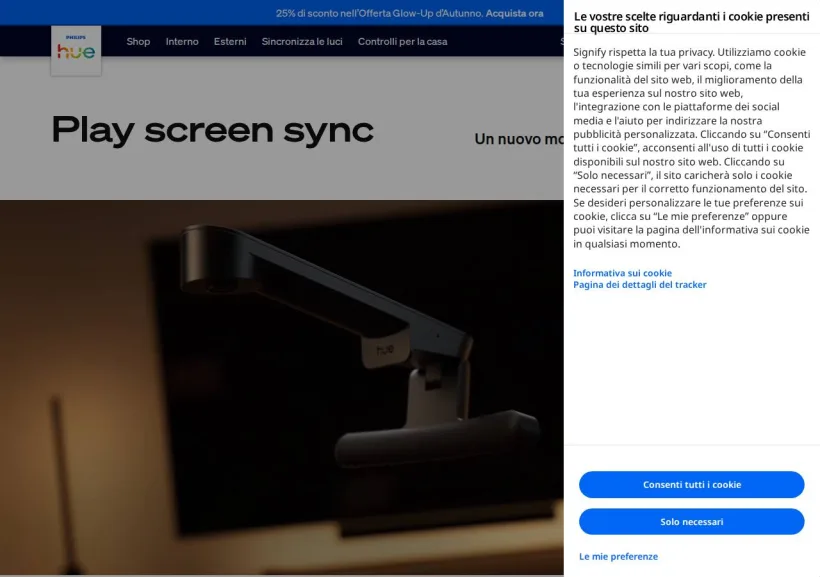This screenshot has height=577, width=820.
Task: Open the Informativa sui cookie link
Action: click(622, 273)
